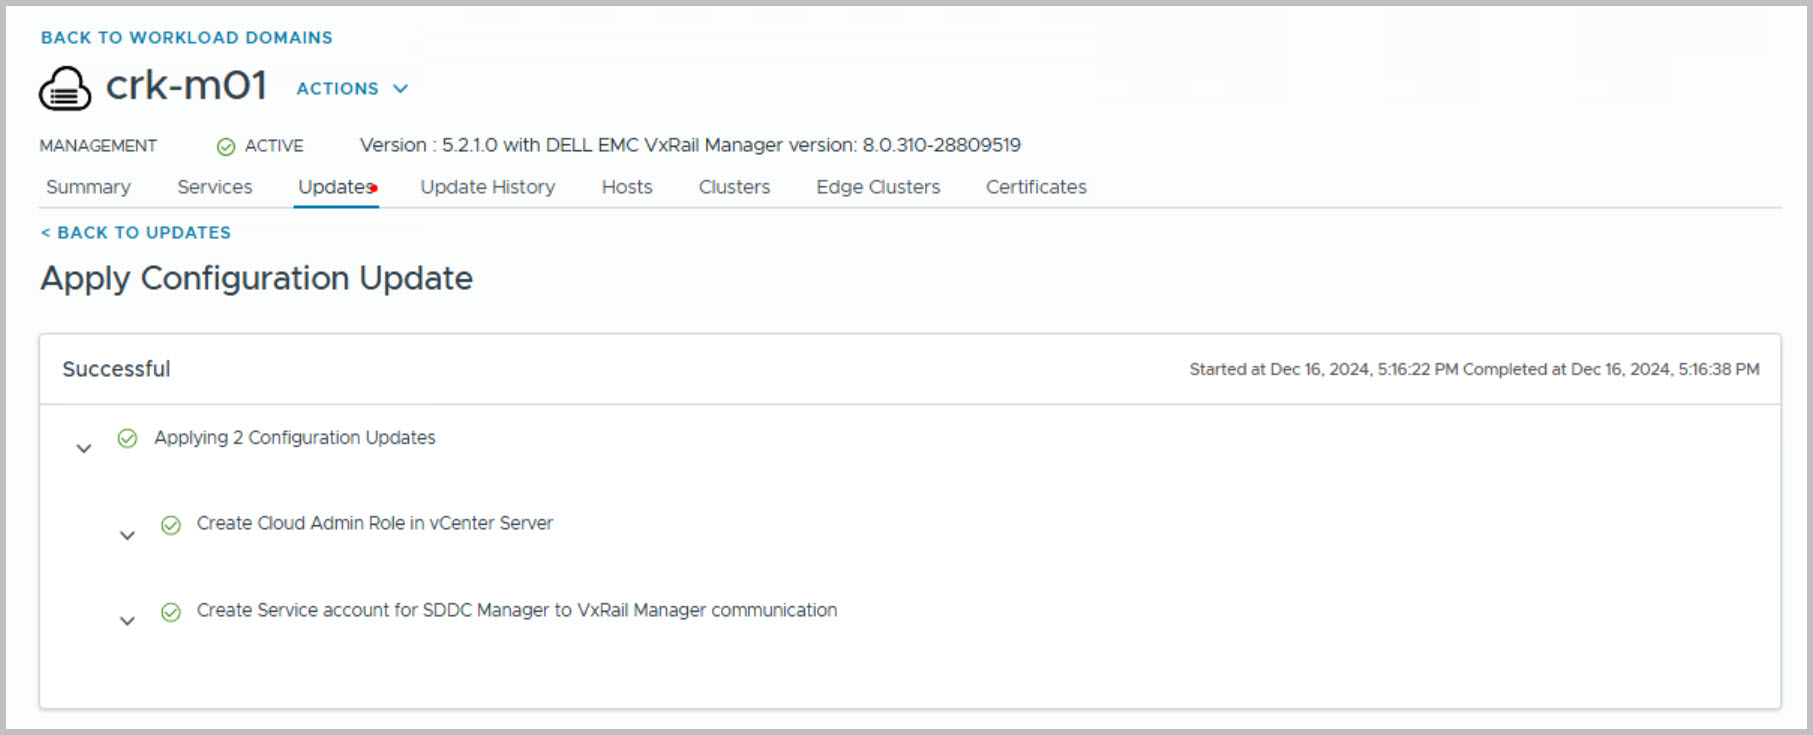The width and height of the screenshot is (1813, 735).
Task: Expand Create Service account step details
Action: pos(127,621)
